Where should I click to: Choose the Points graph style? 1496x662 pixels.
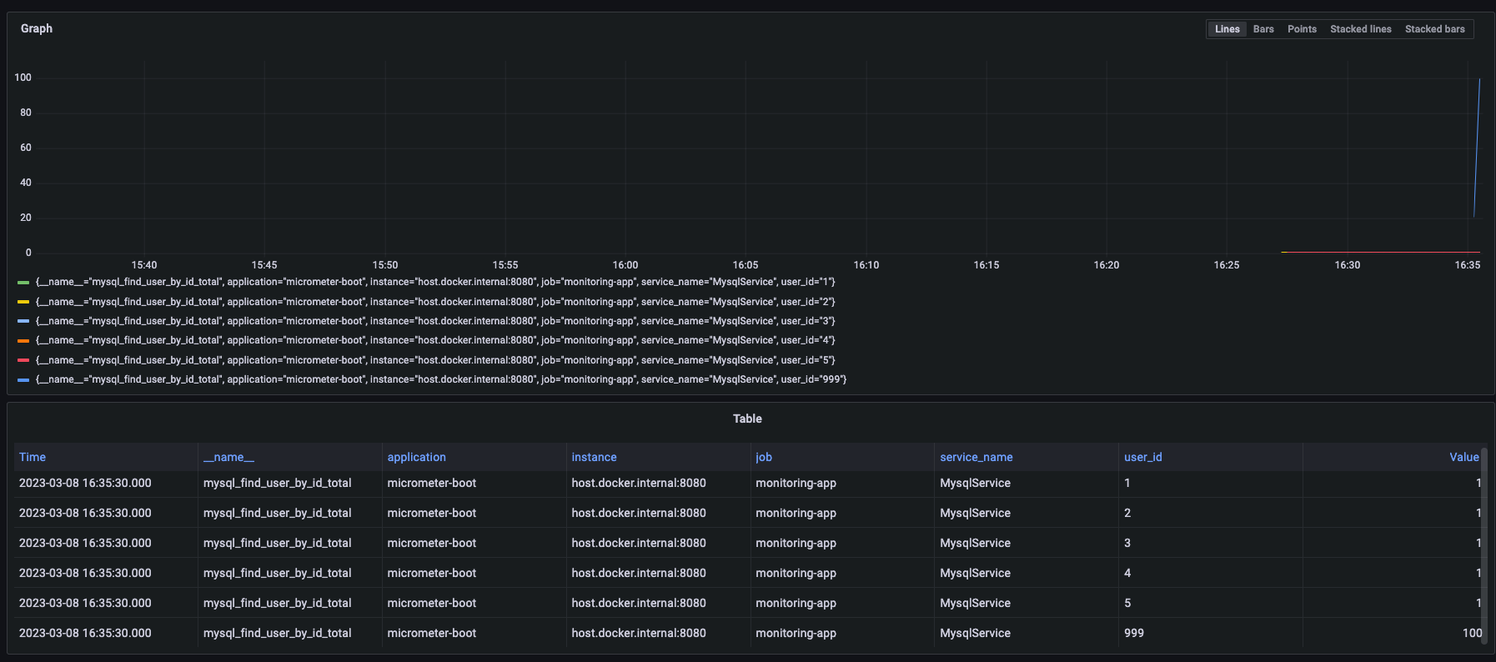pyautogui.click(x=1301, y=29)
